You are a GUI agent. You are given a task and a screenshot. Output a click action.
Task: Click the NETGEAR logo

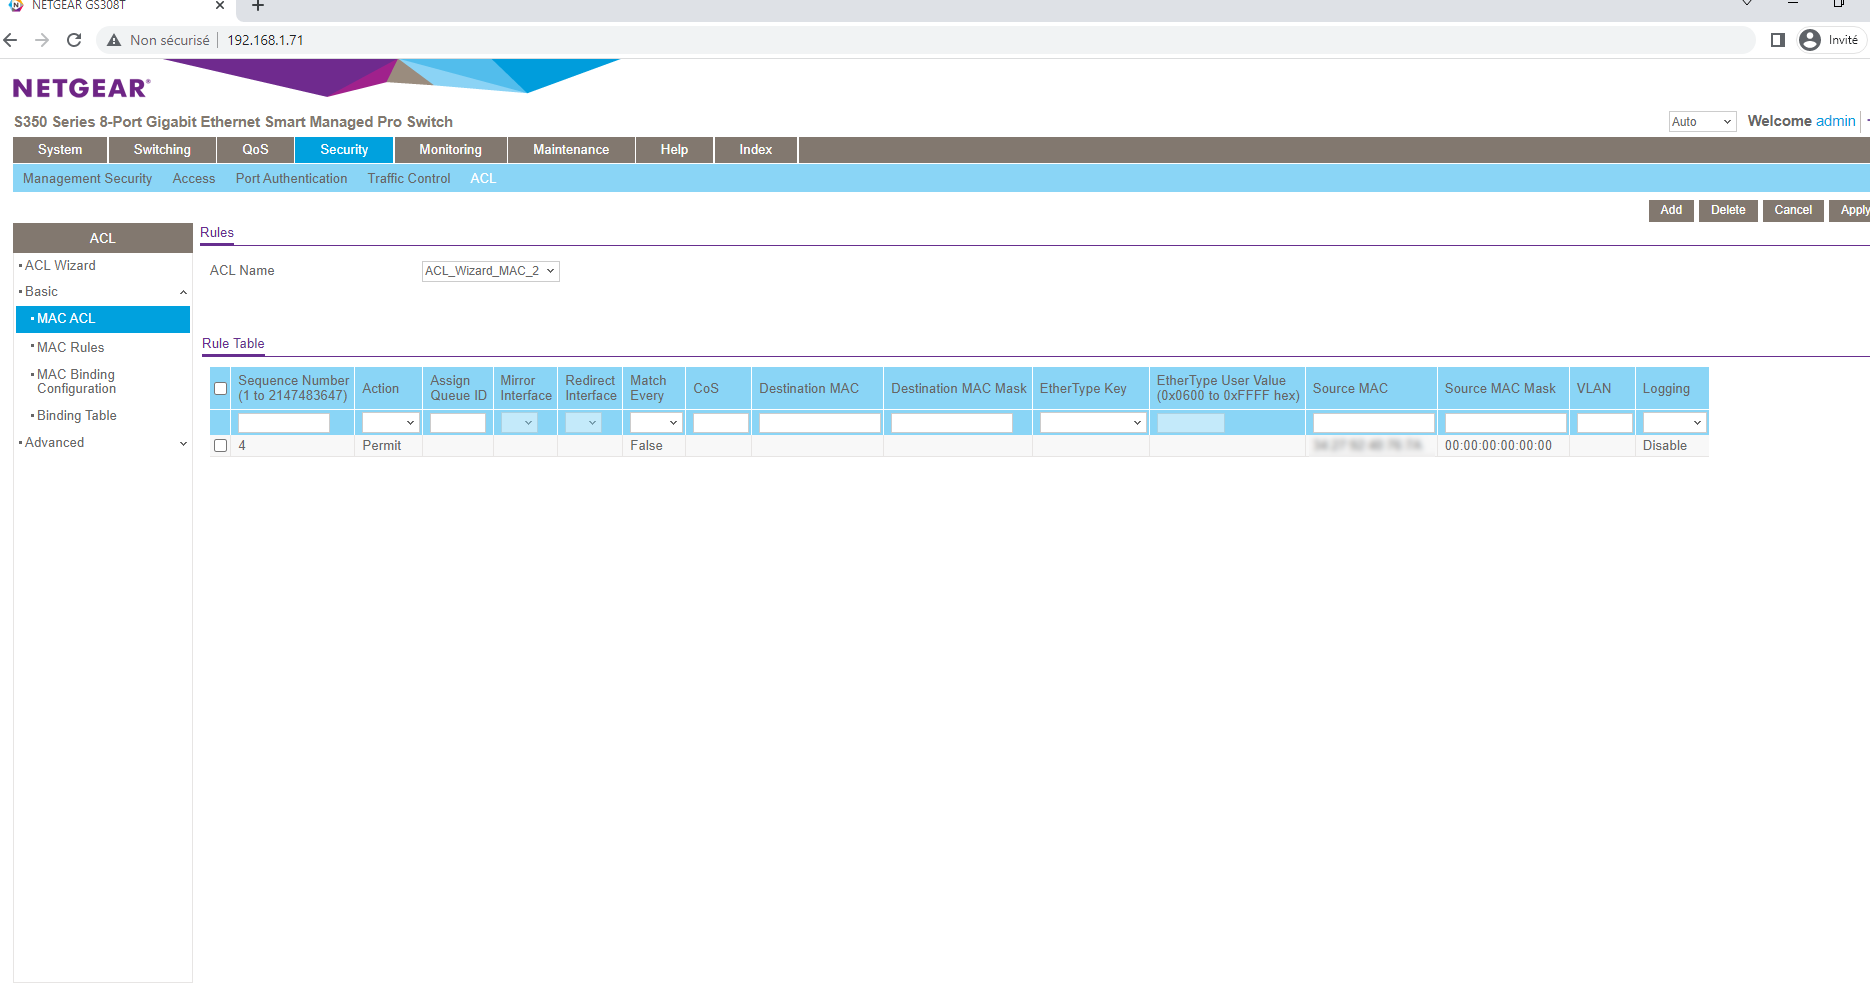tap(81, 89)
